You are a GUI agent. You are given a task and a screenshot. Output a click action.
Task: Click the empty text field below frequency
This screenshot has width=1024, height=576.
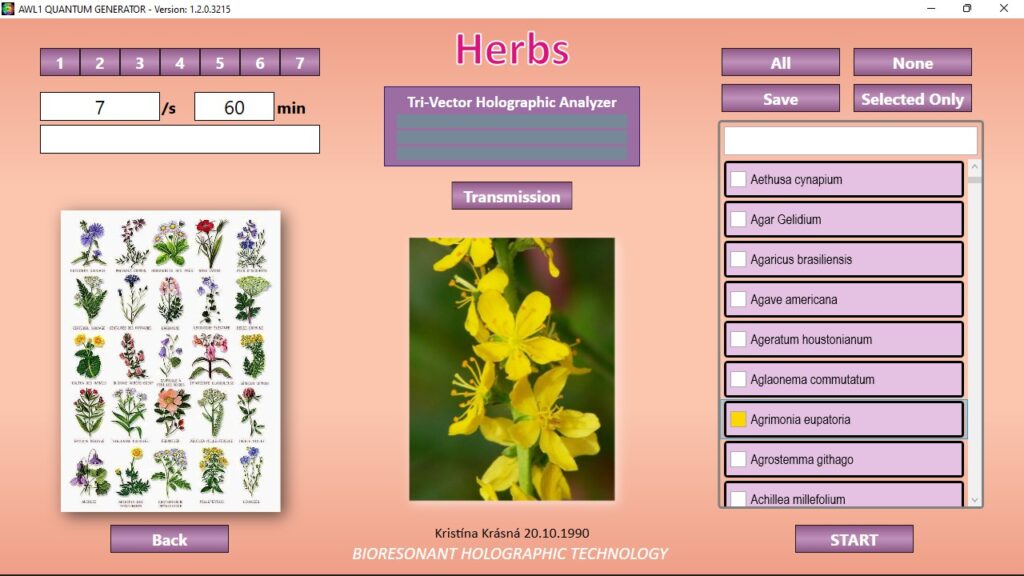[180, 139]
